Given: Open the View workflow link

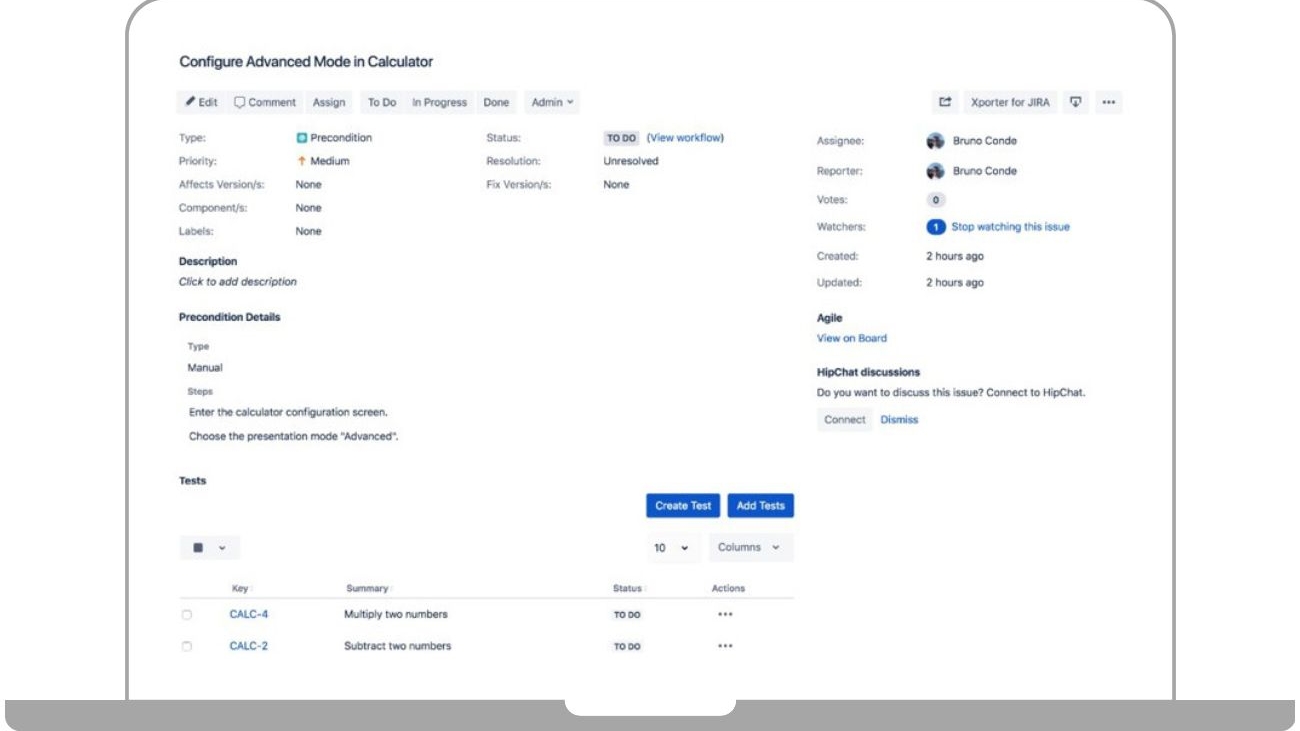Looking at the screenshot, I should (685, 138).
